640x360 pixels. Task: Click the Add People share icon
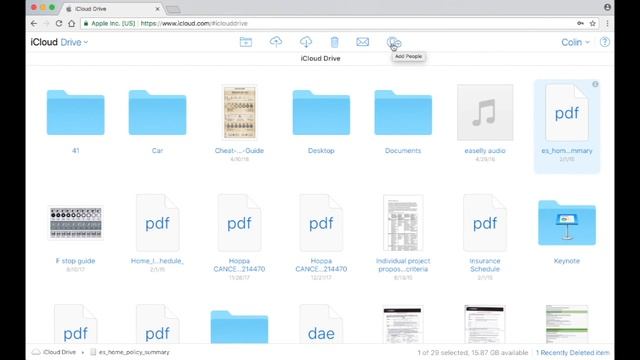tap(394, 42)
